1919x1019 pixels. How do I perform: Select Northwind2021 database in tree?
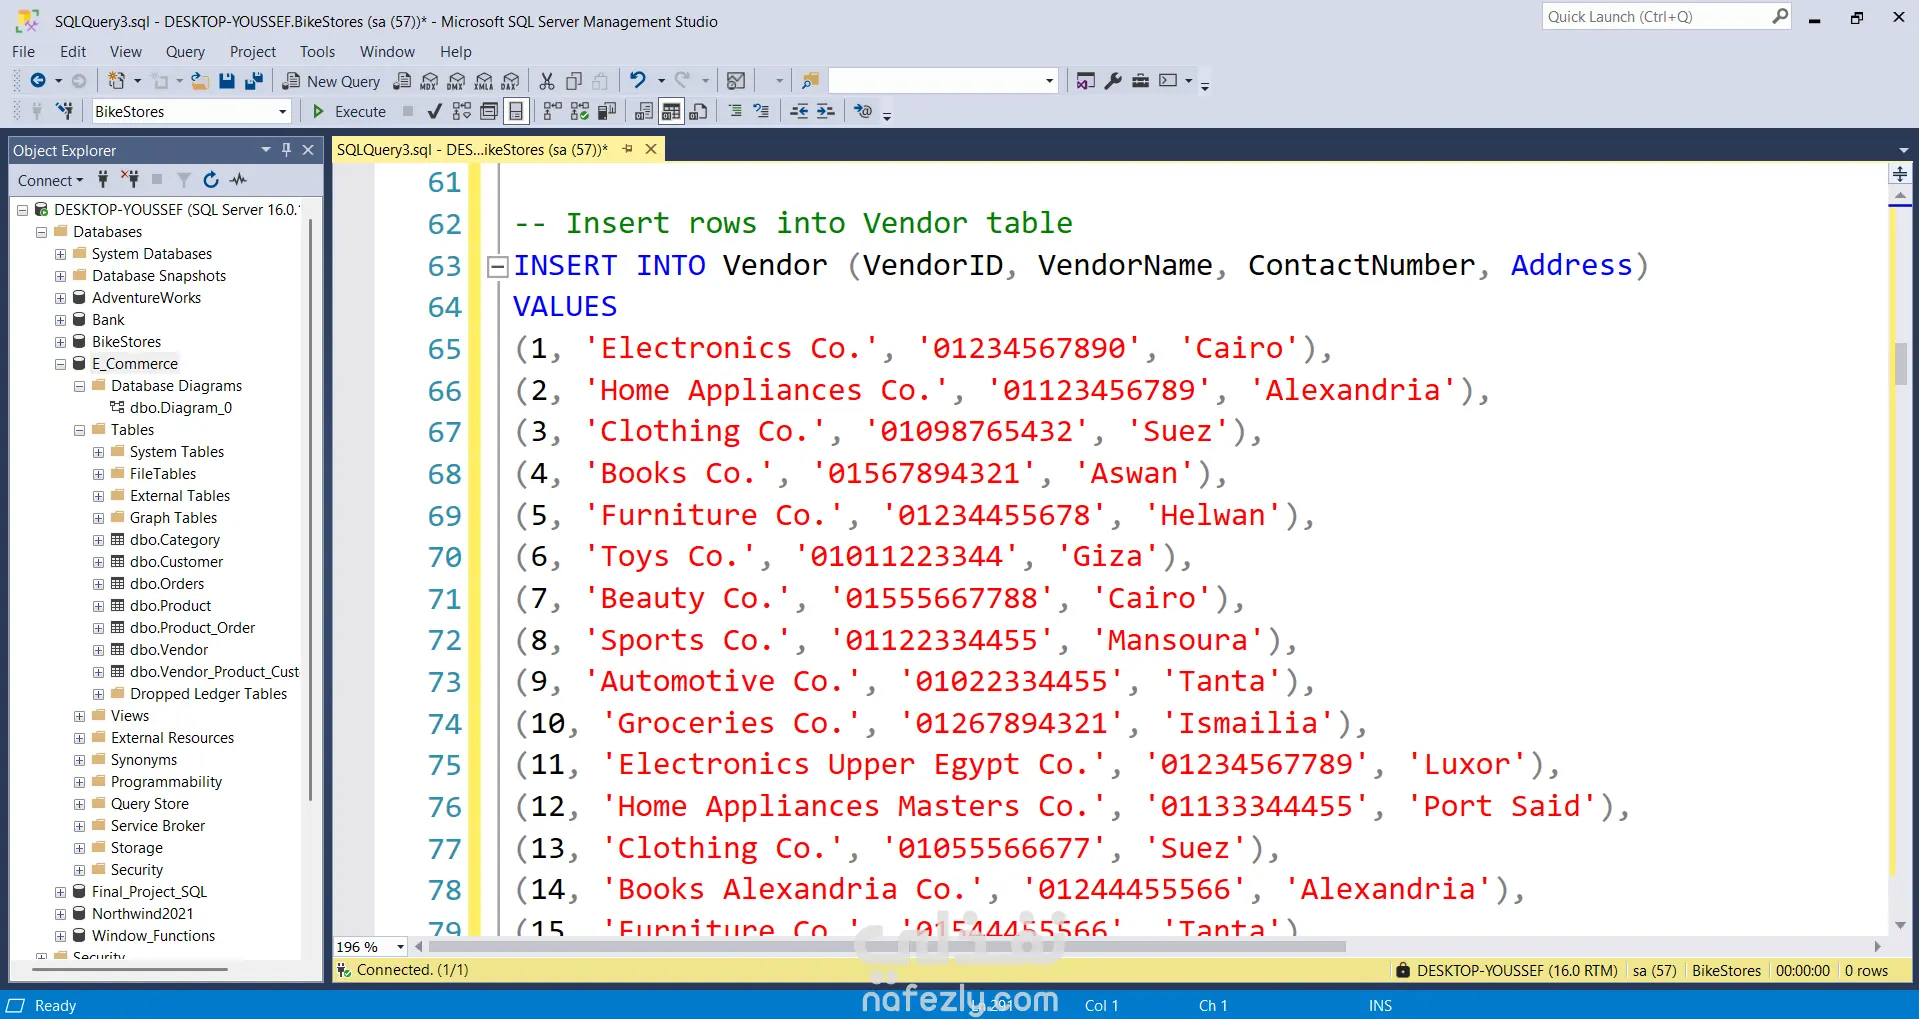(x=142, y=914)
